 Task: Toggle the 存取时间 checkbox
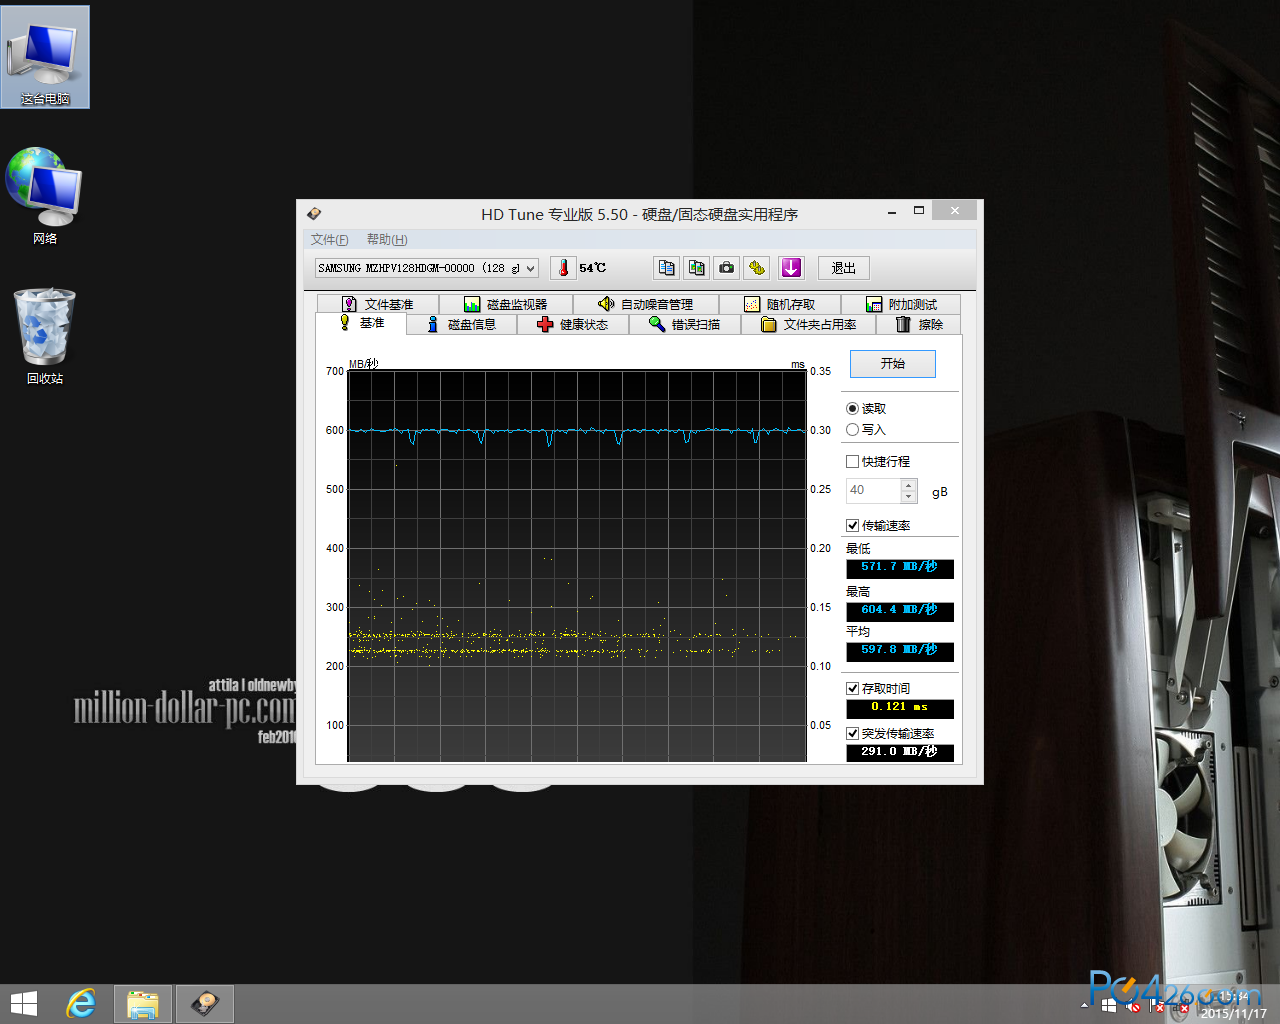[852, 688]
